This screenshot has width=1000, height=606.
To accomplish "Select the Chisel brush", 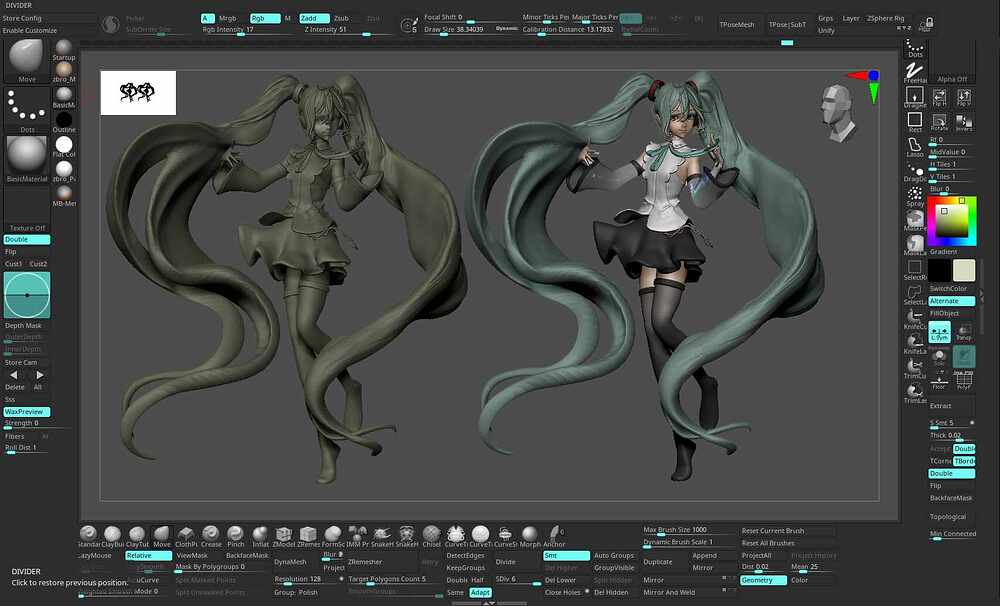I will (432, 536).
